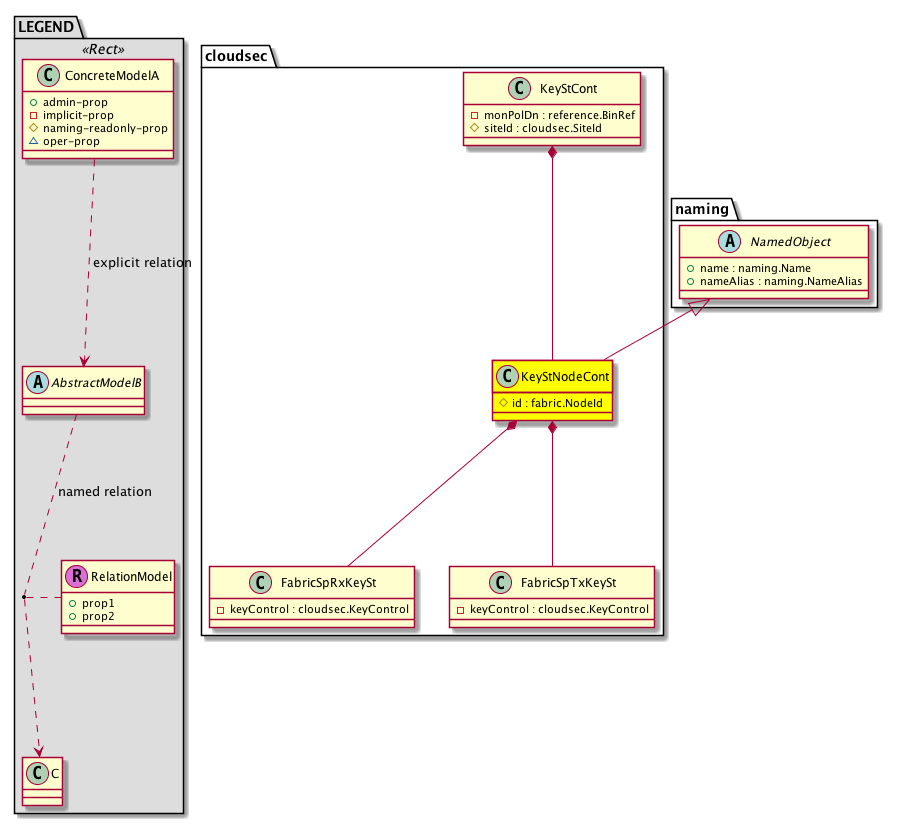Screen dimensions: 898x824
Task: Select prop2 in the RelationModel box
Action: pyautogui.click(x=92, y=617)
